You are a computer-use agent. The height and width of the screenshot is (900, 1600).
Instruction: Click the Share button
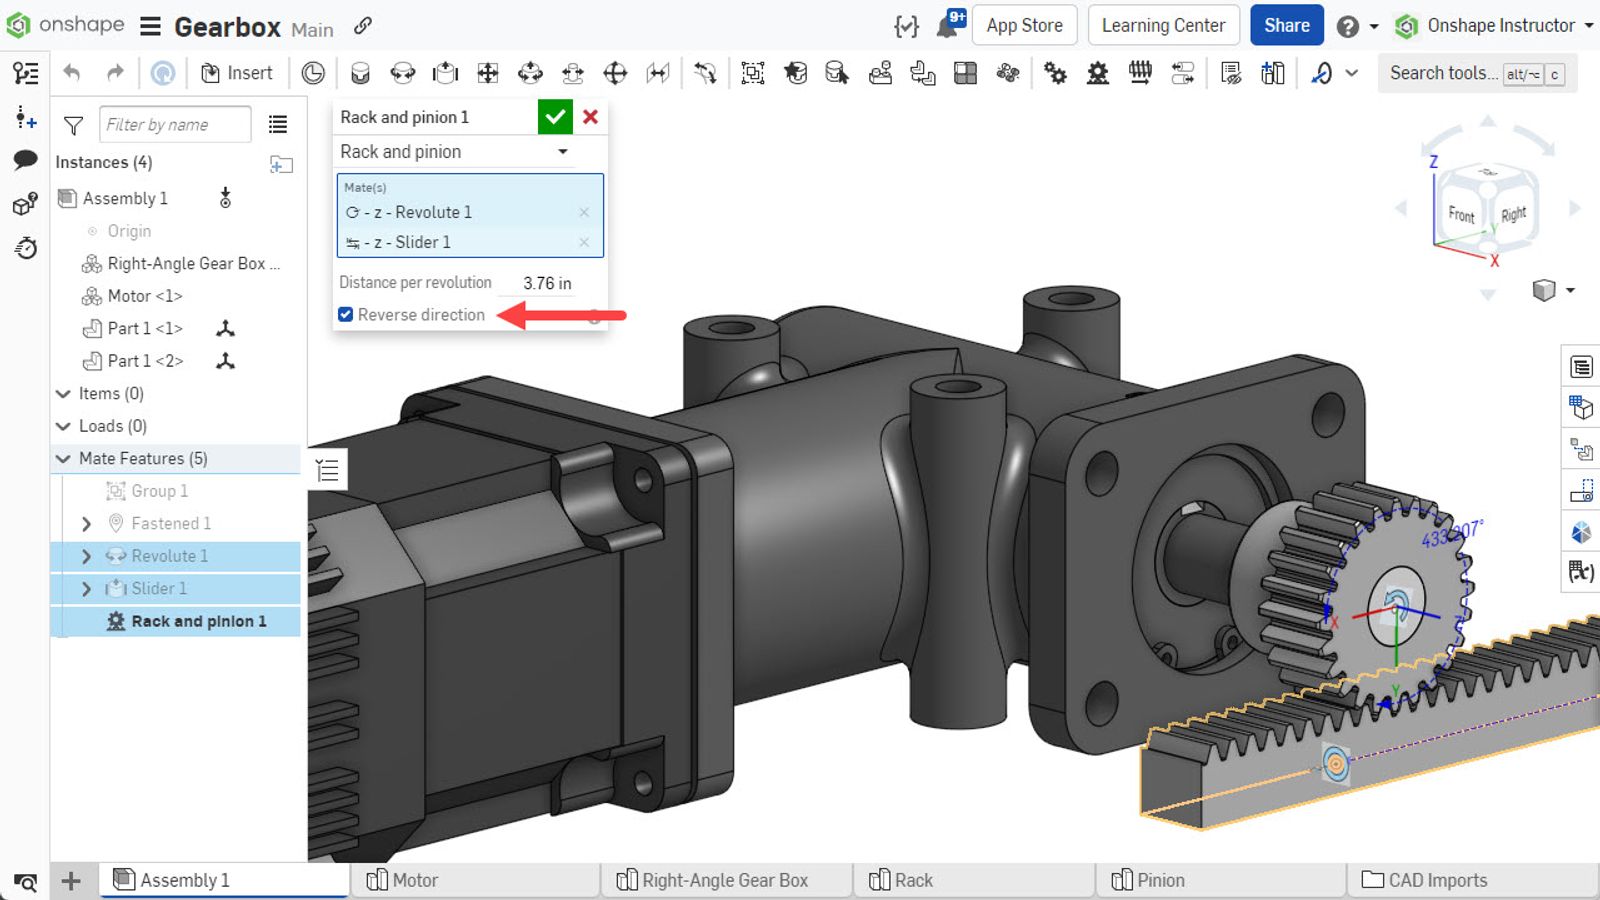click(1286, 25)
